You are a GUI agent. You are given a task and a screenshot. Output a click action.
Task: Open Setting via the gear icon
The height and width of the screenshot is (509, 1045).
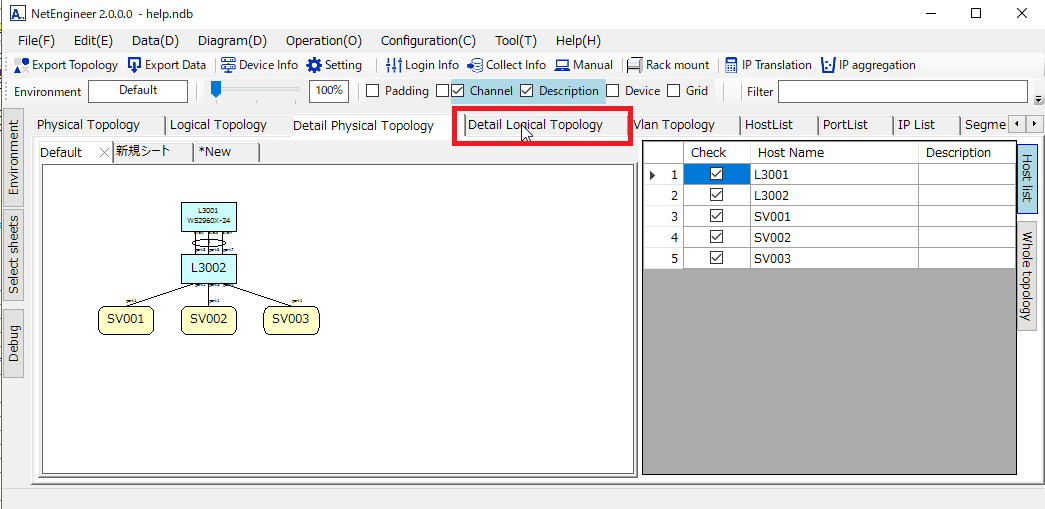coord(314,65)
